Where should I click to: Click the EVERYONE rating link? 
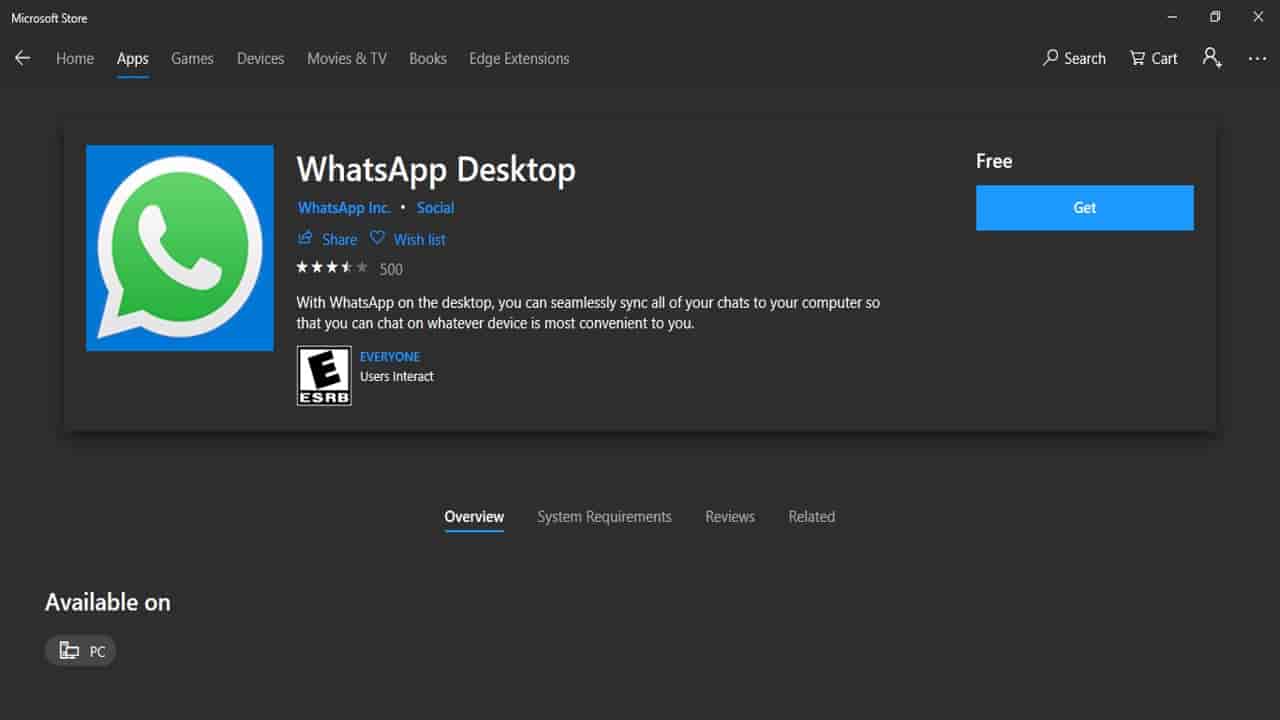[x=389, y=357]
